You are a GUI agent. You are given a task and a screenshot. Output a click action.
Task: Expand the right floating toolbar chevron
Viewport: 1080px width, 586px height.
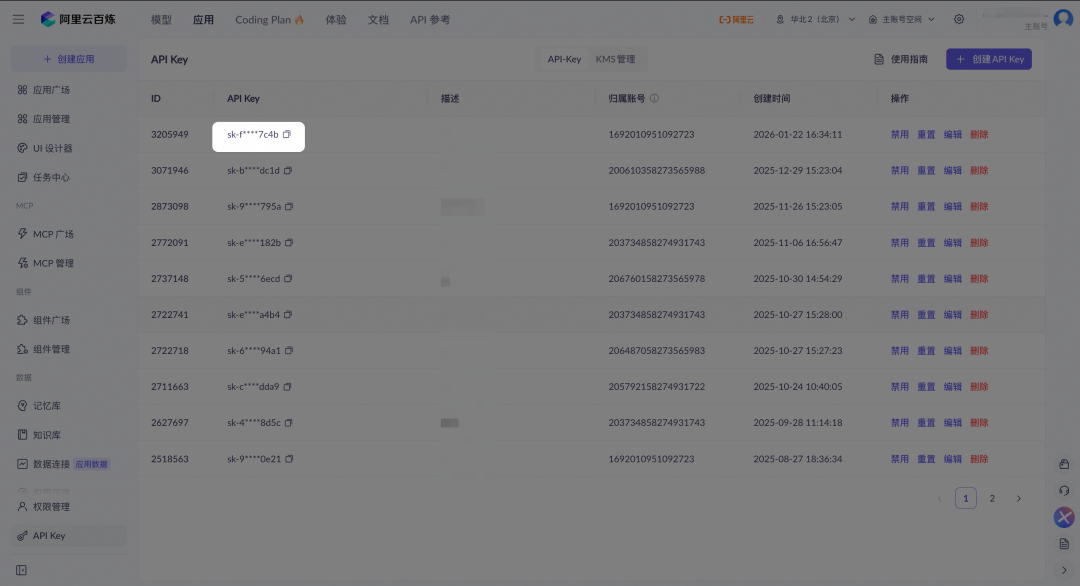pos(1064,570)
